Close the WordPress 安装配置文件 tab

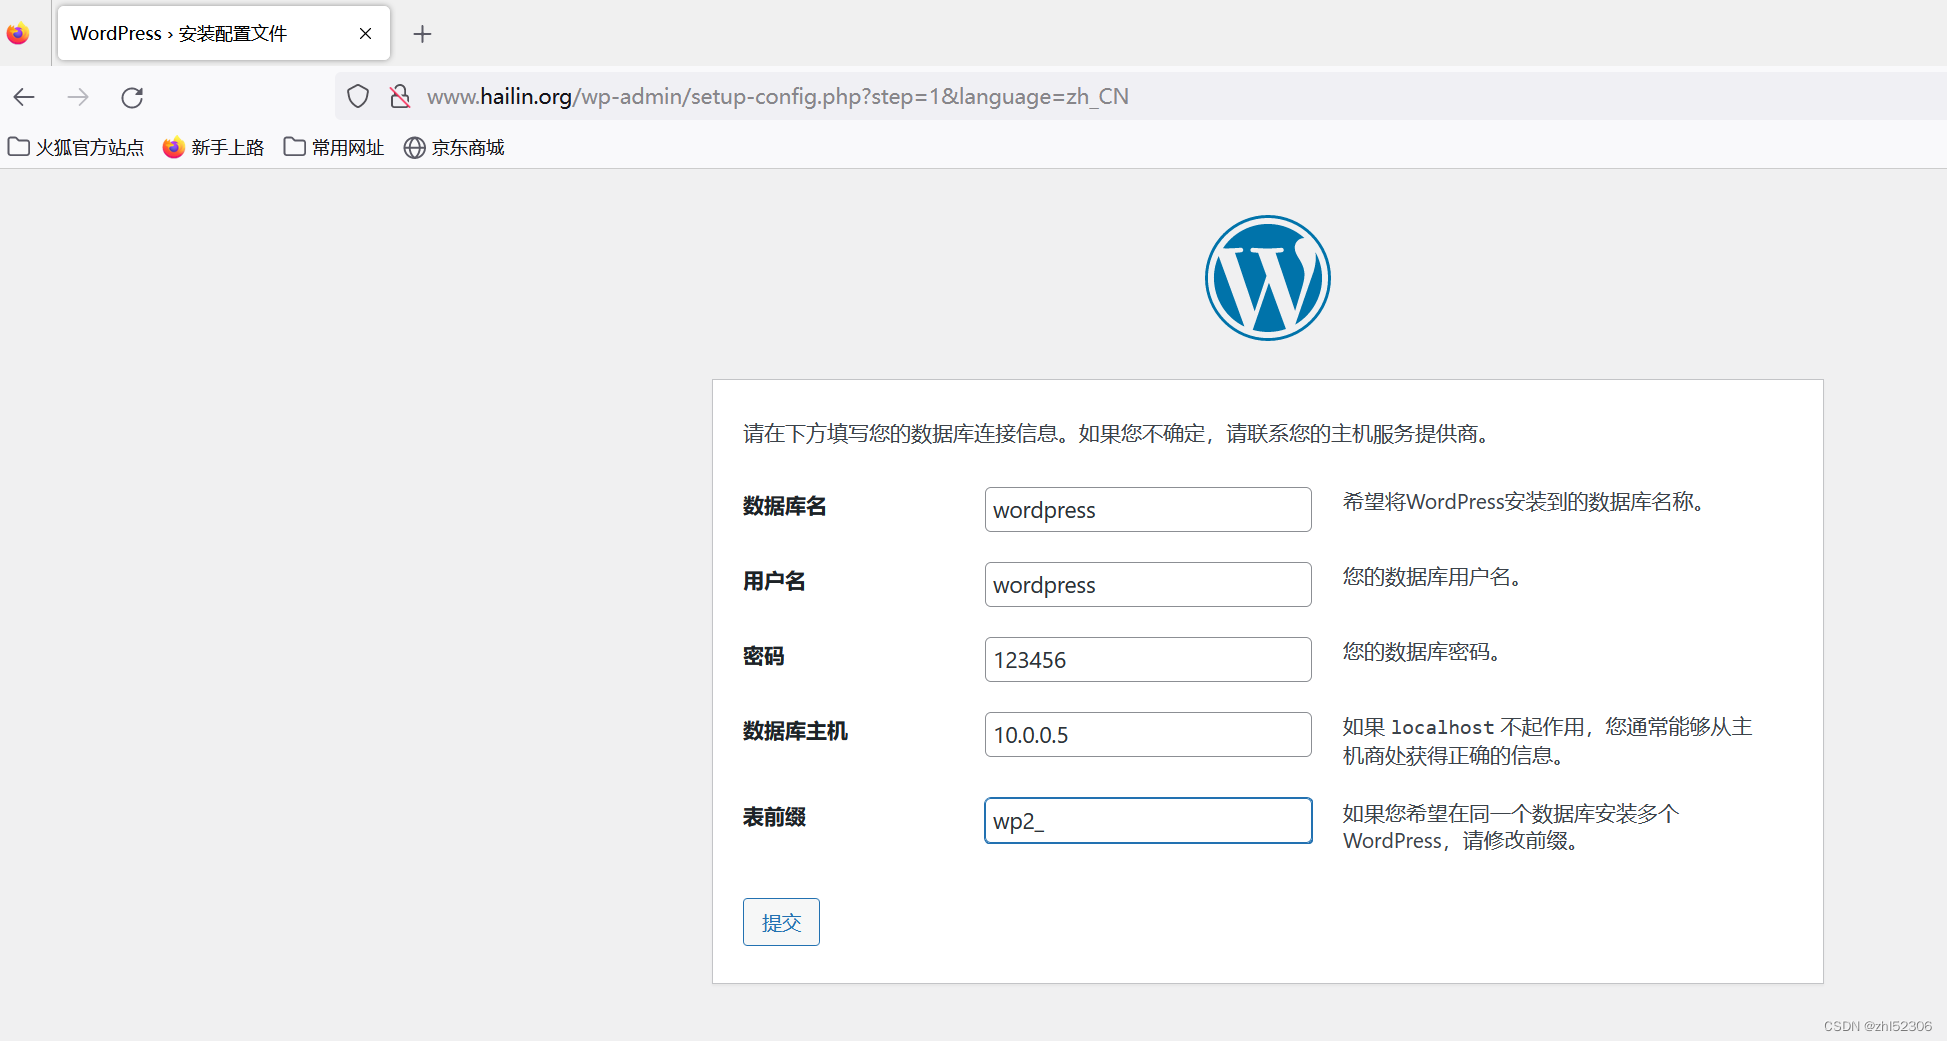pyautogui.click(x=365, y=34)
